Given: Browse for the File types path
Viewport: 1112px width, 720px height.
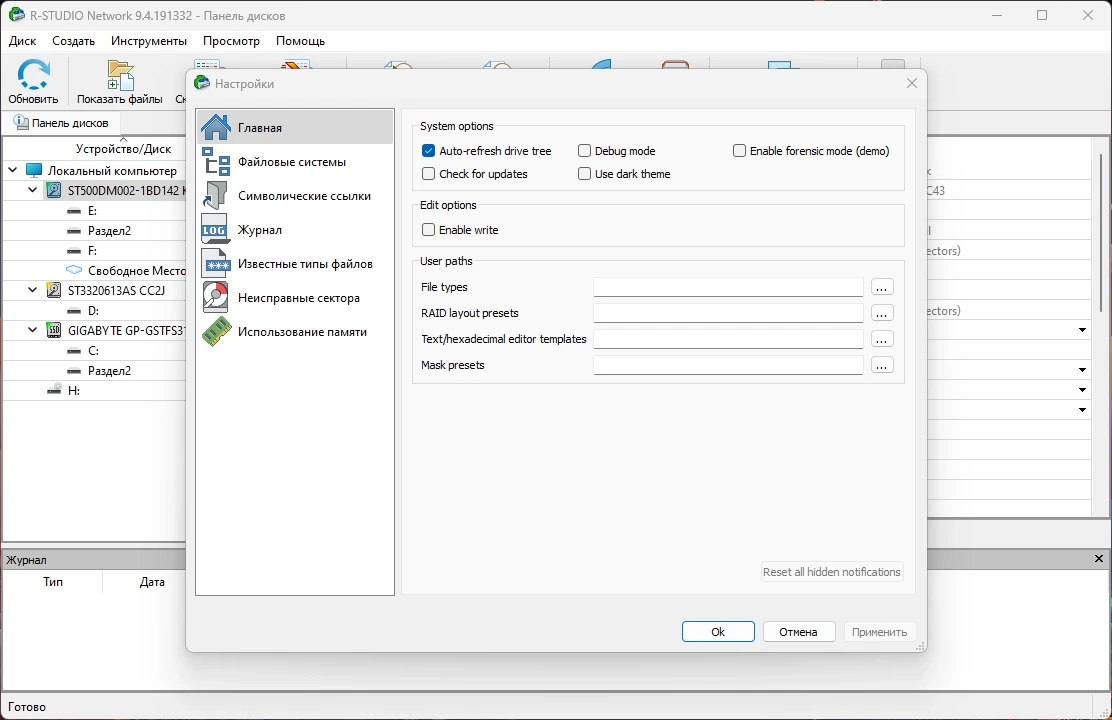Looking at the screenshot, I should click(882, 287).
